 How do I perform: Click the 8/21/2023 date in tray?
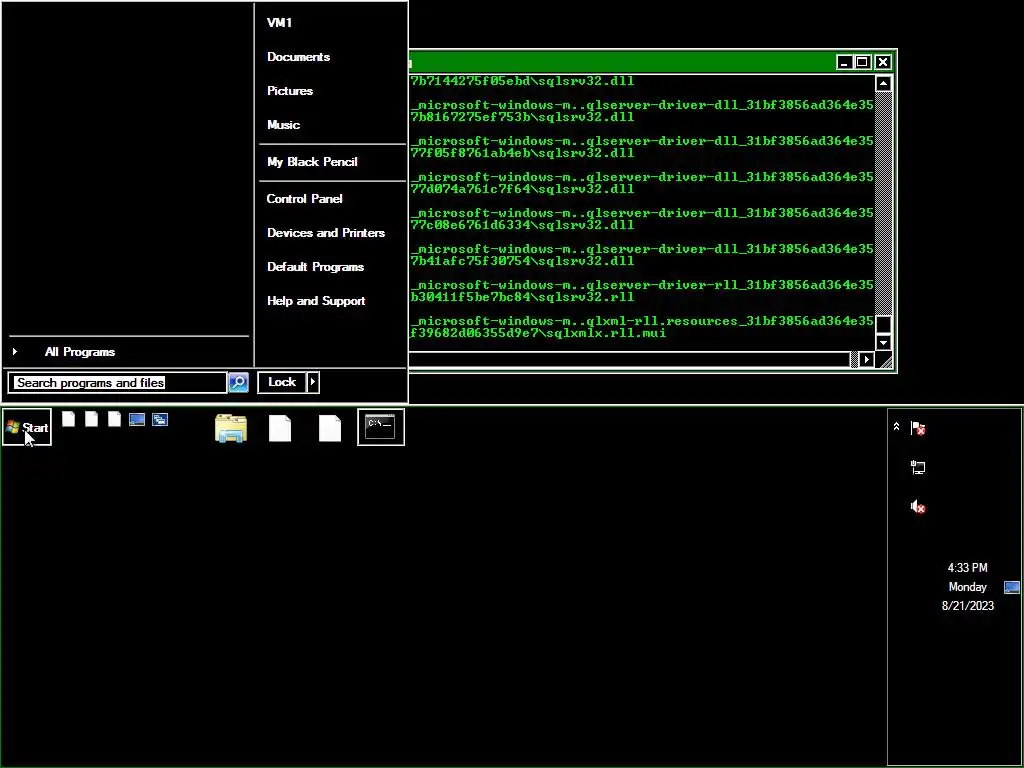coord(967,606)
